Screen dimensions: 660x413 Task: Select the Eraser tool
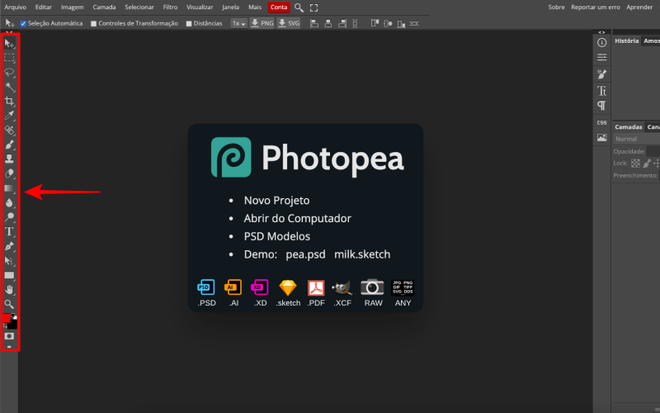pos(9,173)
